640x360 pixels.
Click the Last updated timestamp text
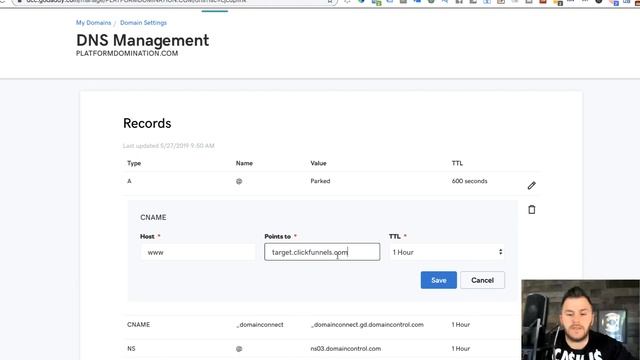coord(169,146)
